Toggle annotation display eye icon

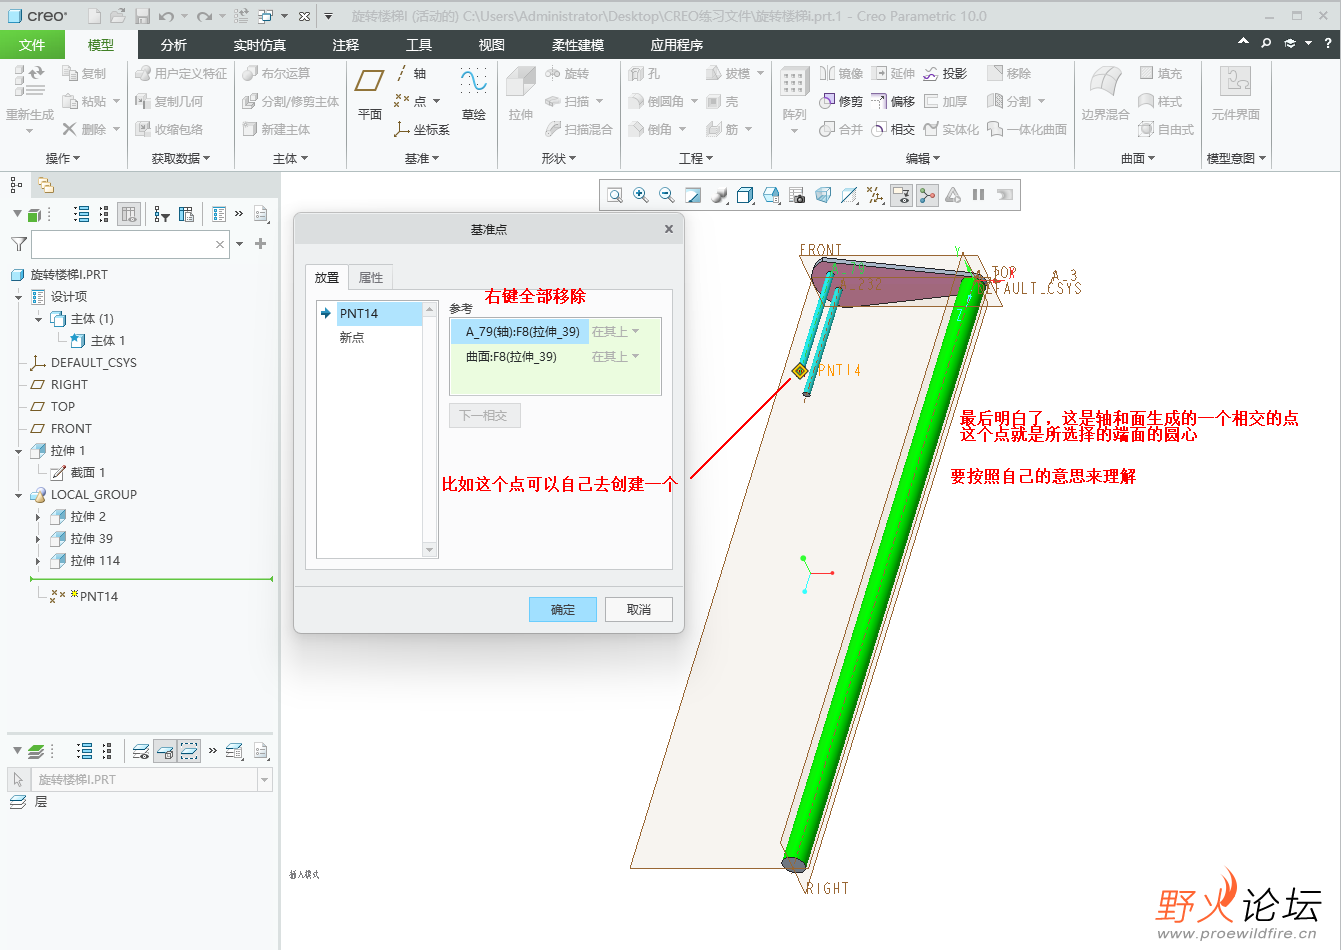[x=901, y=195]
